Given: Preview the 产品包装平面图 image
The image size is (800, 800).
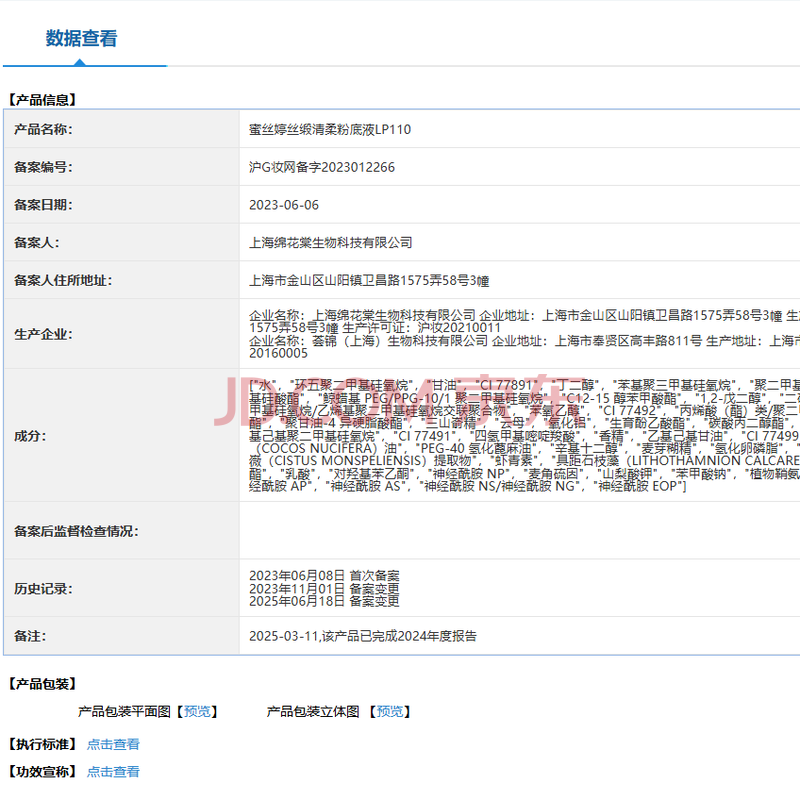Looking at the screenshot, I should tap(197, 712).
